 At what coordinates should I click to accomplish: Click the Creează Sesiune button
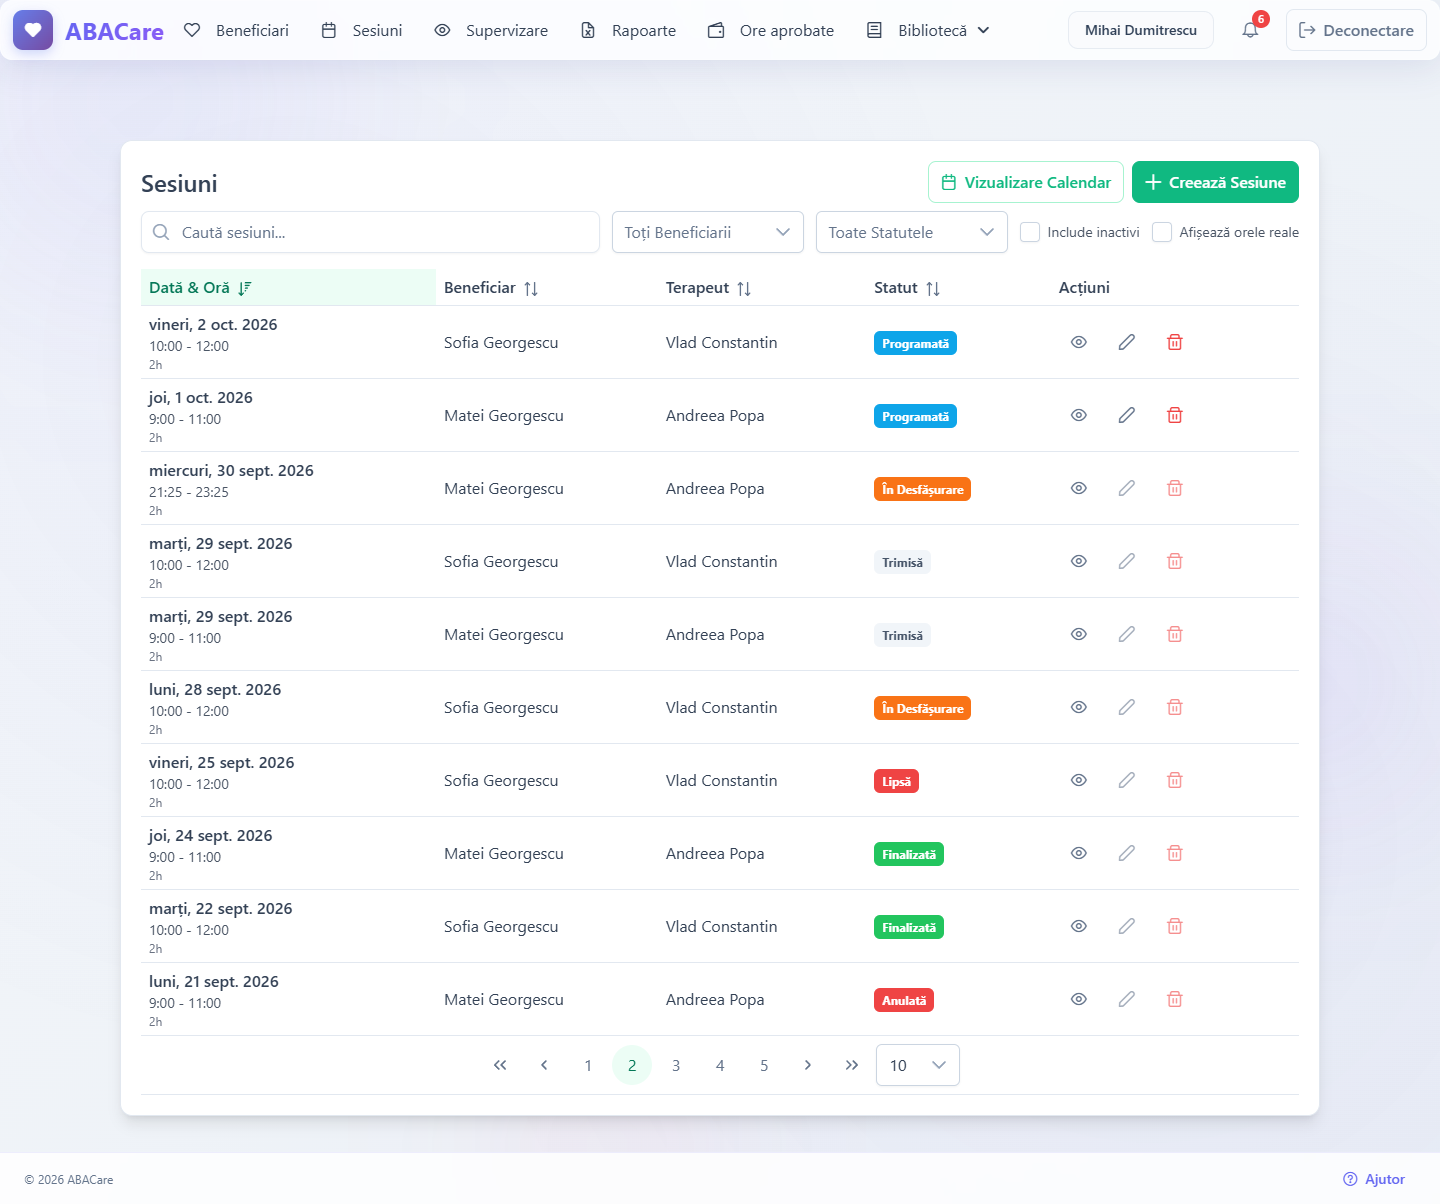[1215, 182]
